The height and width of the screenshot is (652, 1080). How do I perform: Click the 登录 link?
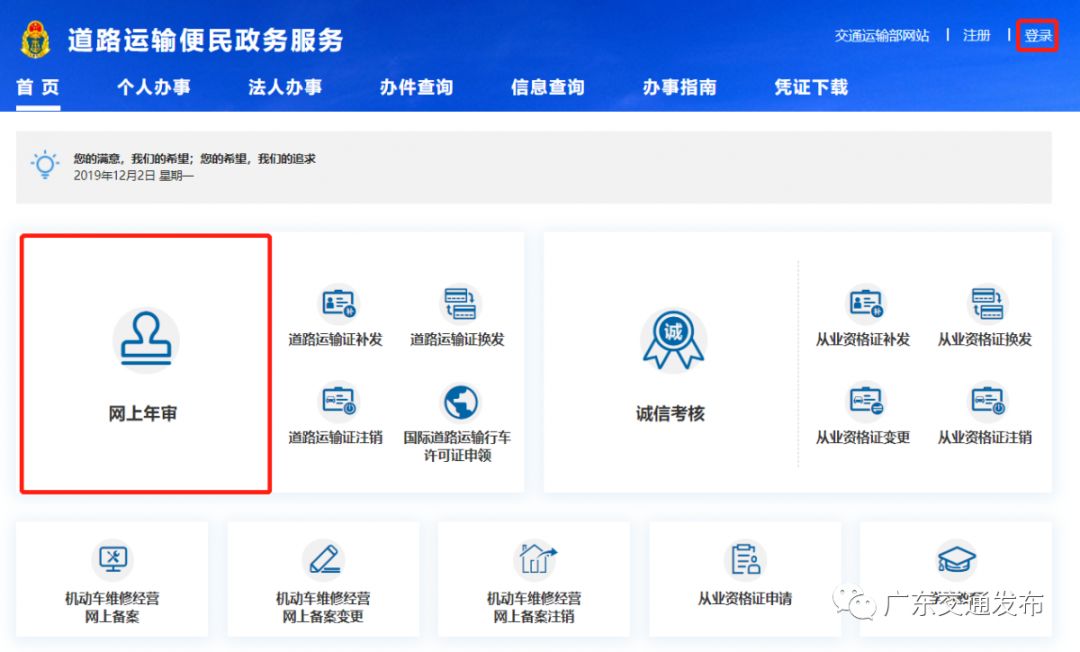[1037, 34]
